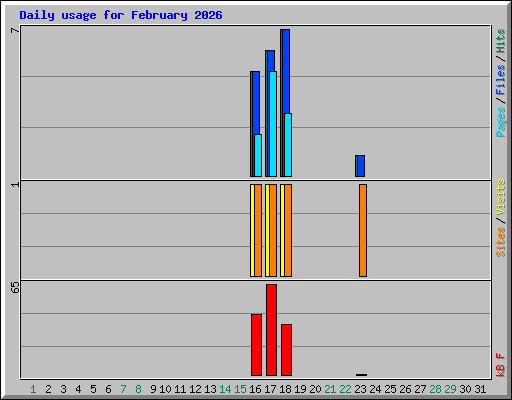The height and width of the screenshot is (400, 512).
Task: Select the dark blue files bar for day 18
Action: click(286, 71)
